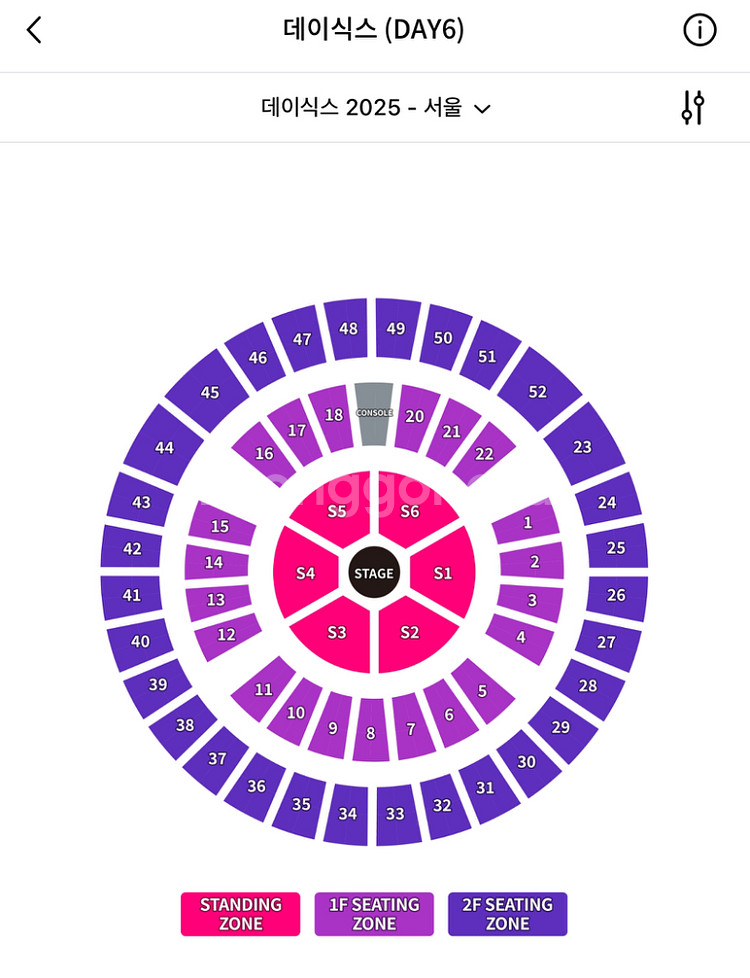
Task: Click the 1F SEATING ZONE legend swatch
Action: [374, 914]
